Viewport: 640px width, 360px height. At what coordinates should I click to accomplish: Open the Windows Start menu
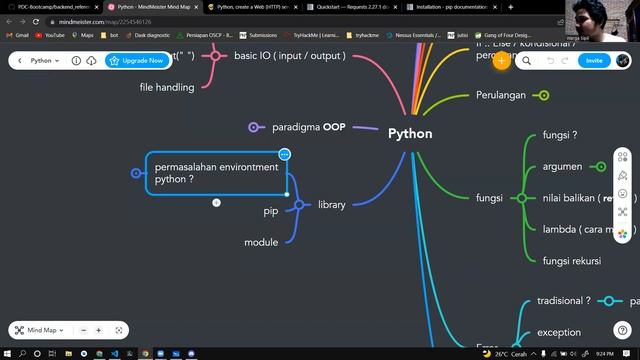click(x=7, y=353)
